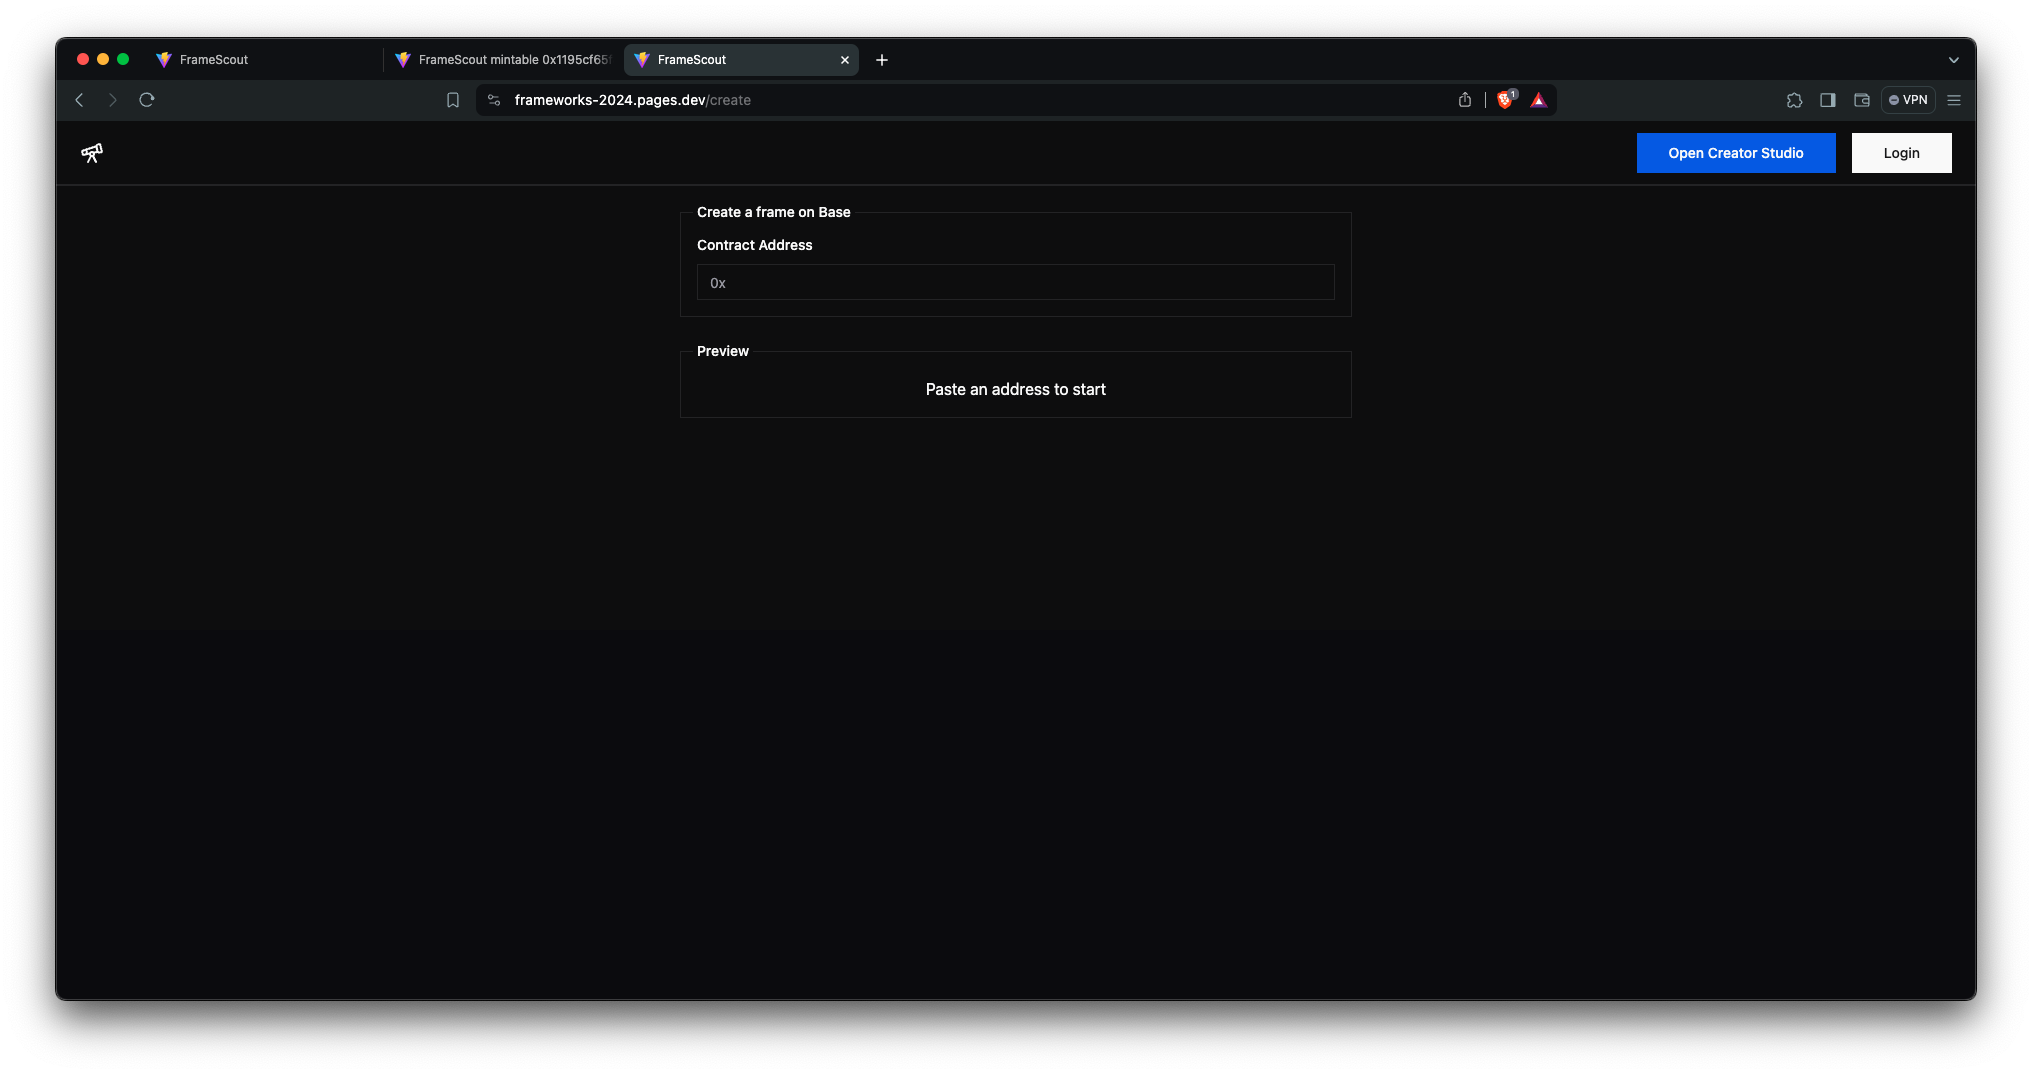This screenshot has width=2032, height=1074.
Task: Maximize the window with green button
Action: 123,60
